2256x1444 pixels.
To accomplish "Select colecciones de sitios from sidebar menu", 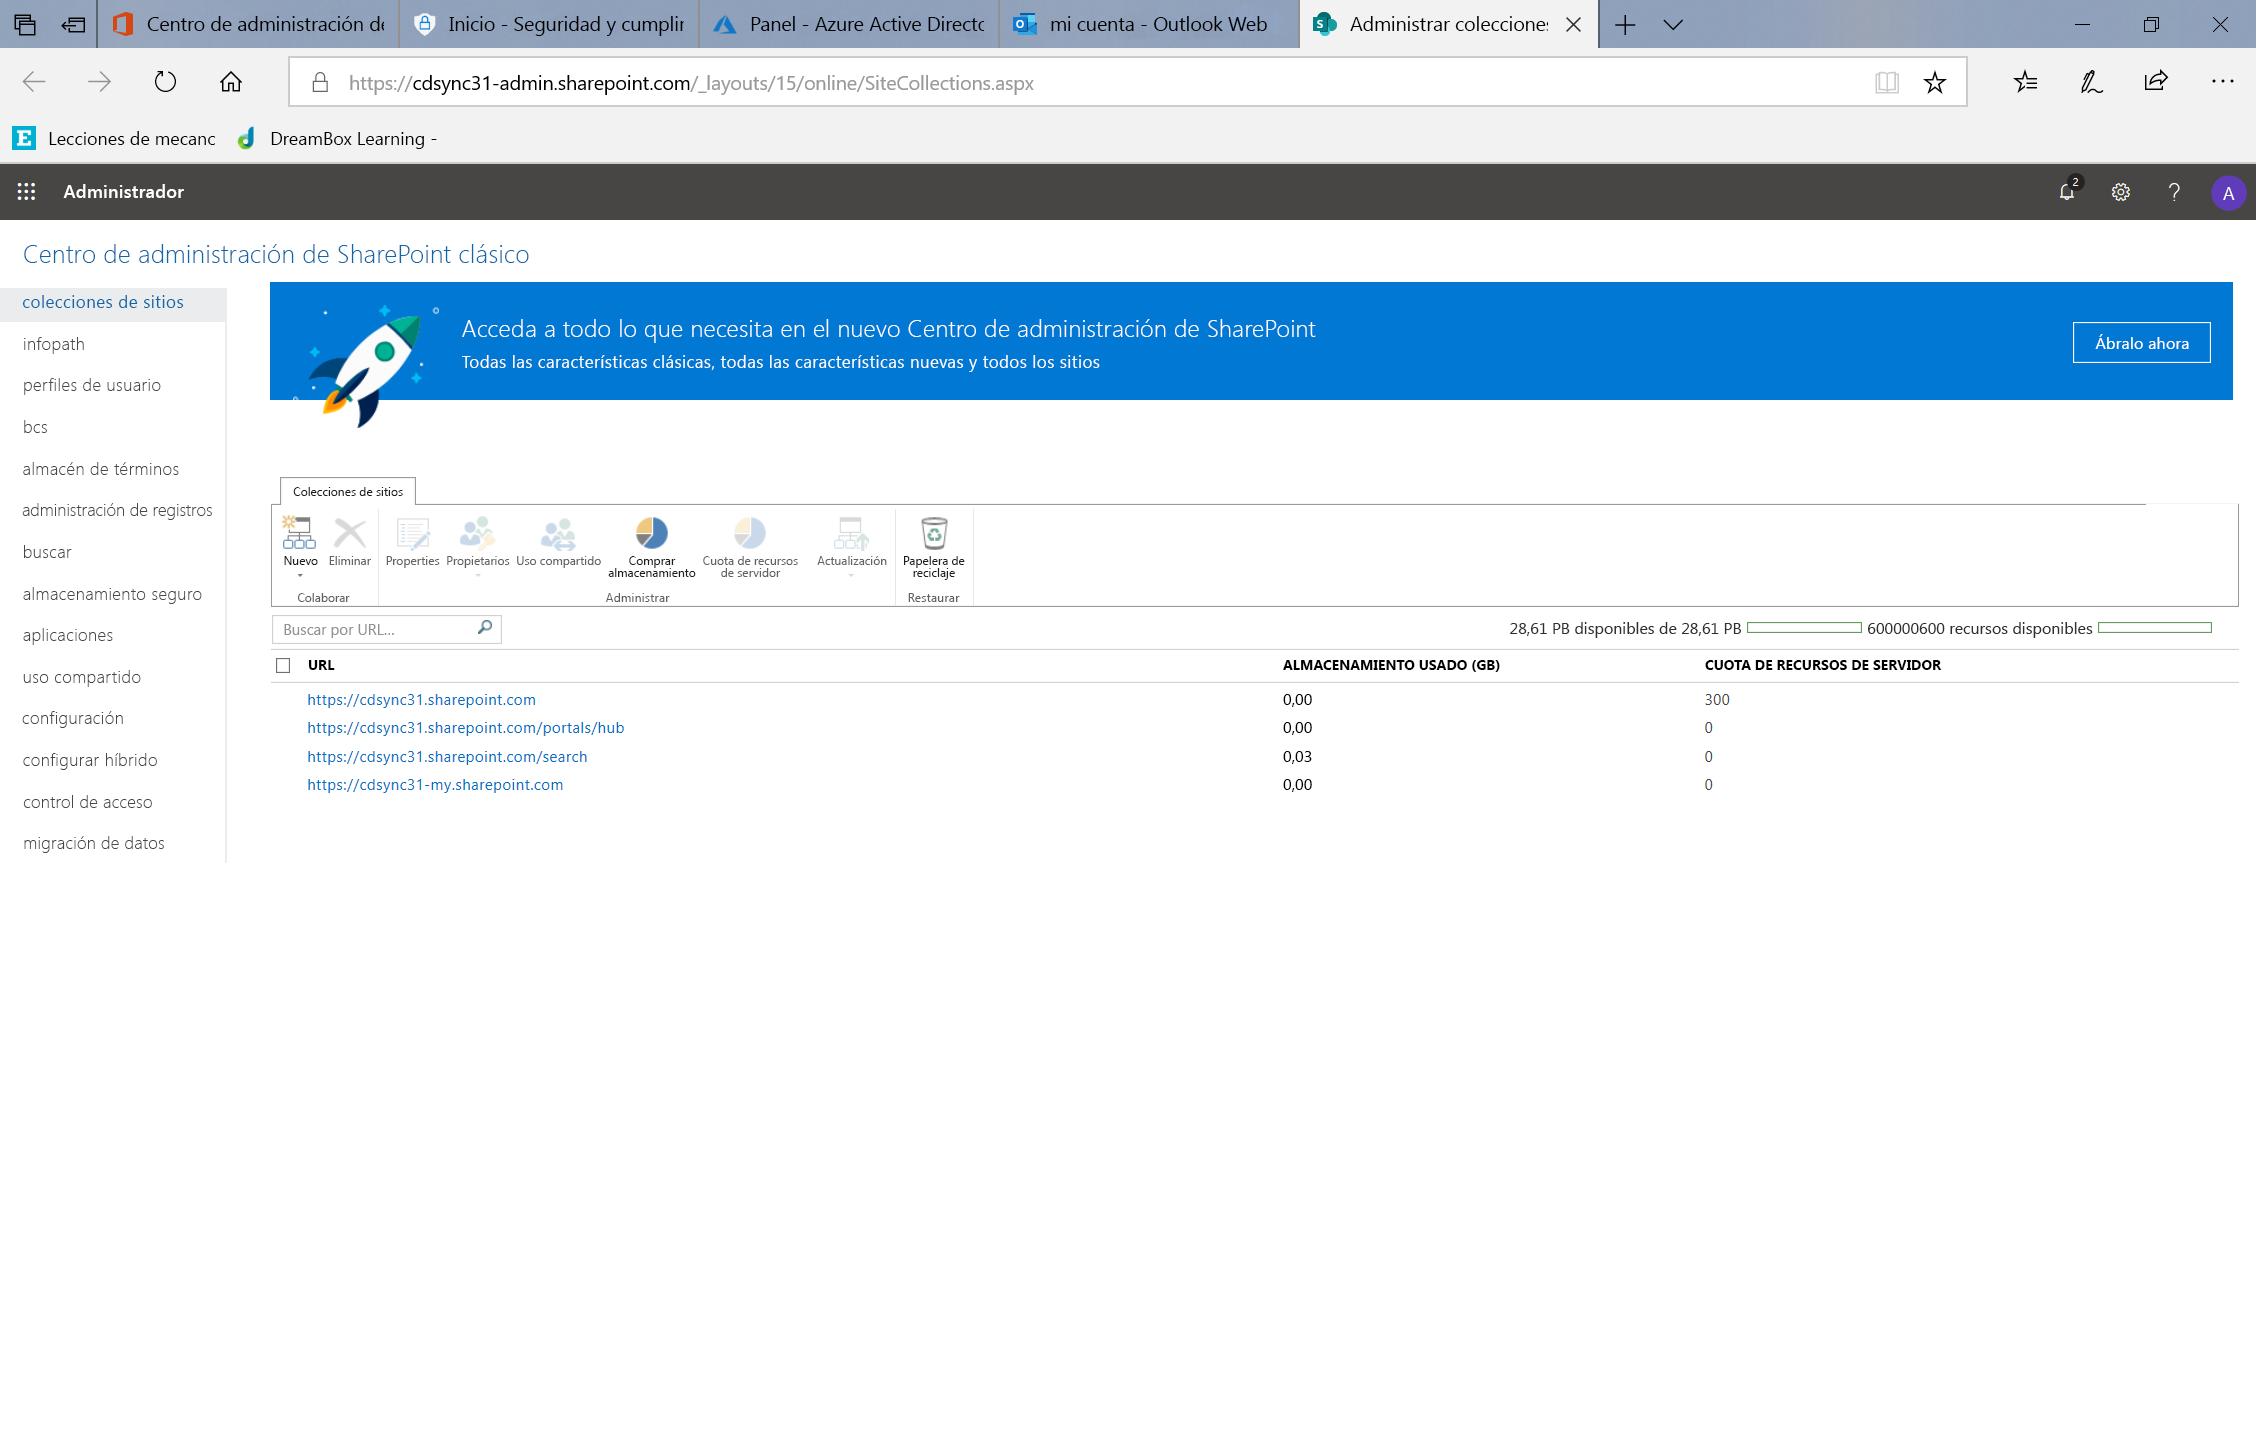I will [104, 301].
